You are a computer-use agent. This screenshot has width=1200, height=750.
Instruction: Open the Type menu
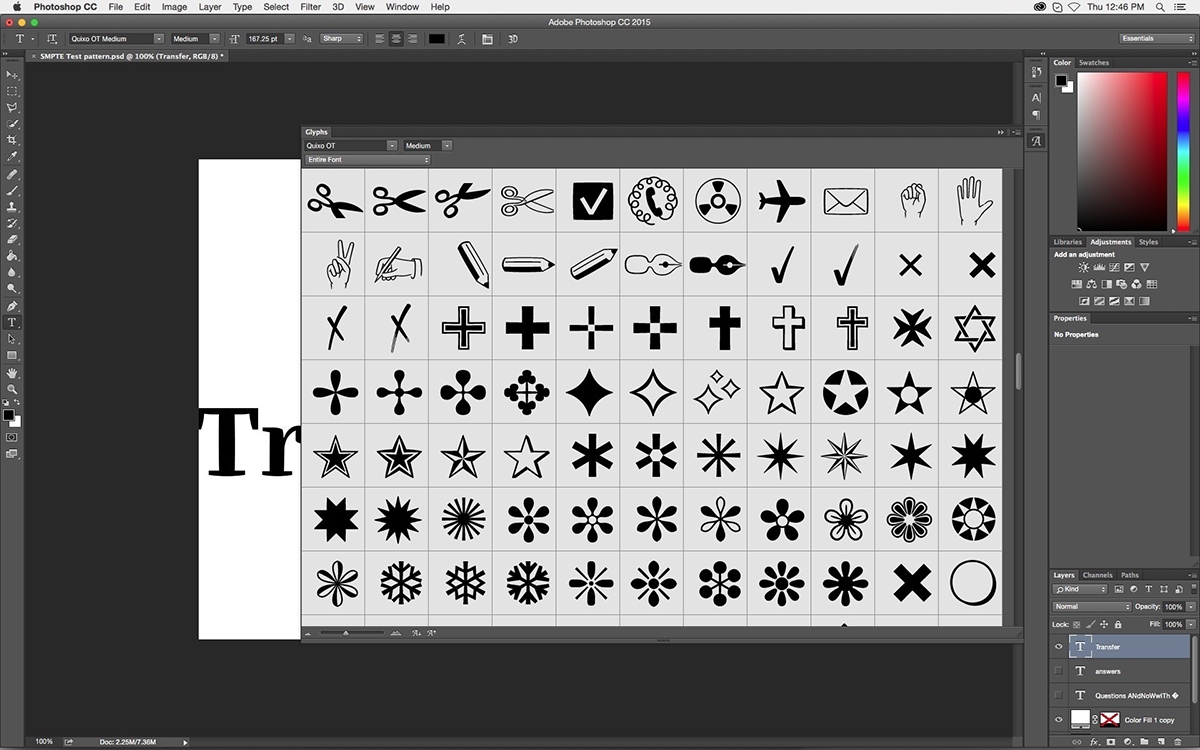242,7
